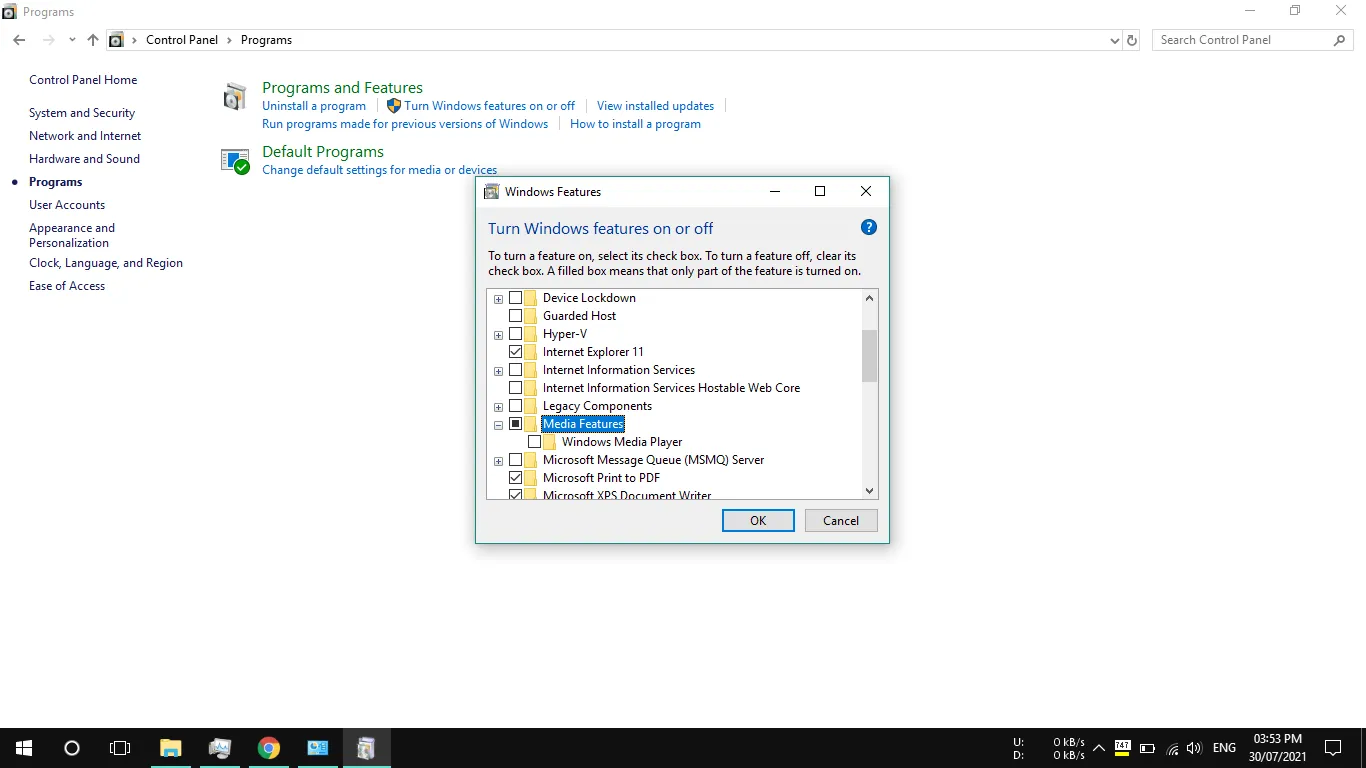Open Uninstall a program link

[314, 106]
